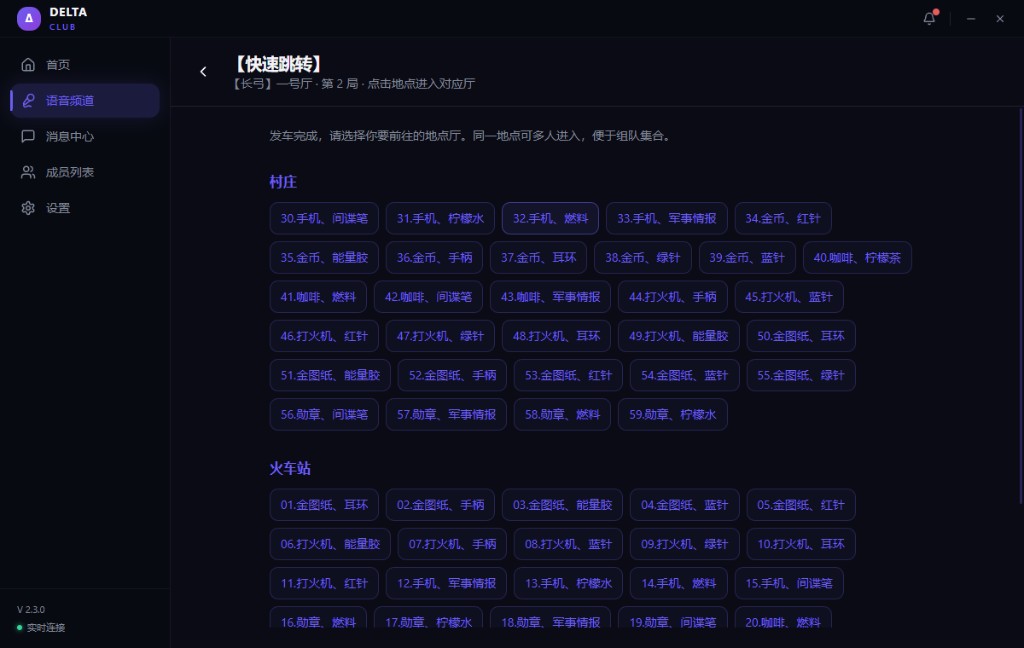Viewport: 1024px width, 648px height.
Task: Open 首页 in the sidebar
Action: (x=85, y=65)
